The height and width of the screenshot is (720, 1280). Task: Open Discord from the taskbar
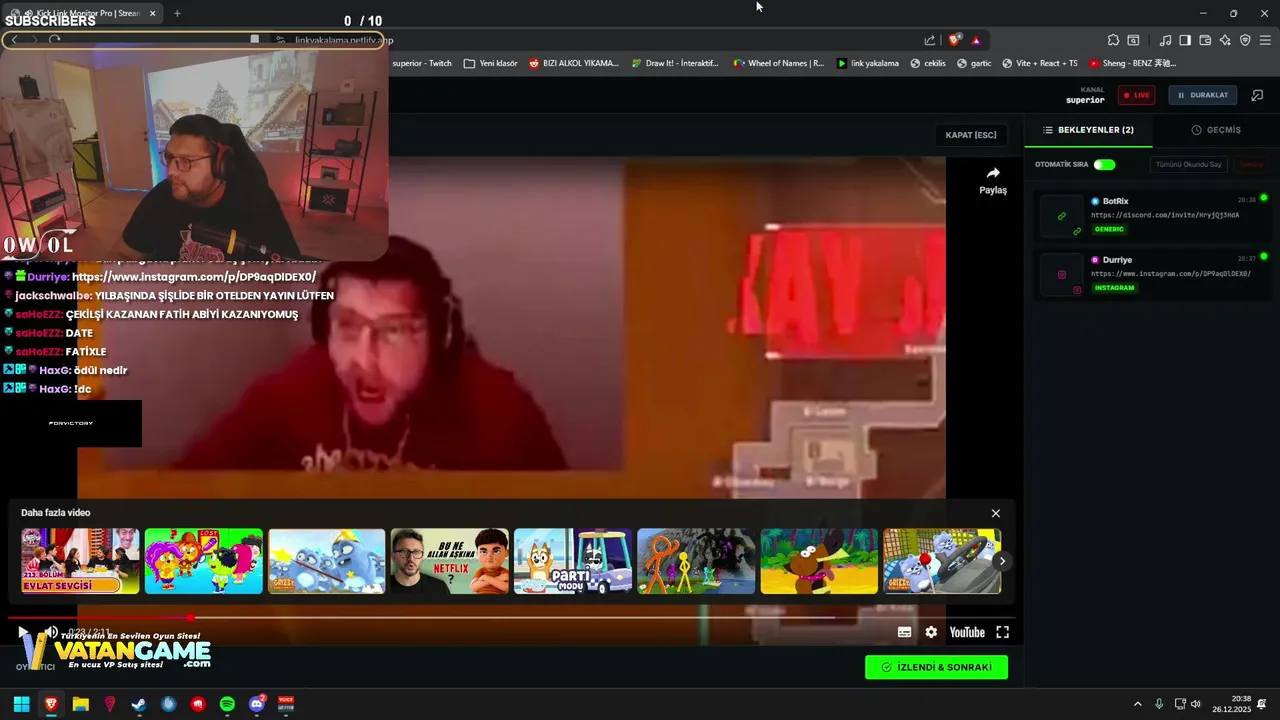(x=257, y=704)
